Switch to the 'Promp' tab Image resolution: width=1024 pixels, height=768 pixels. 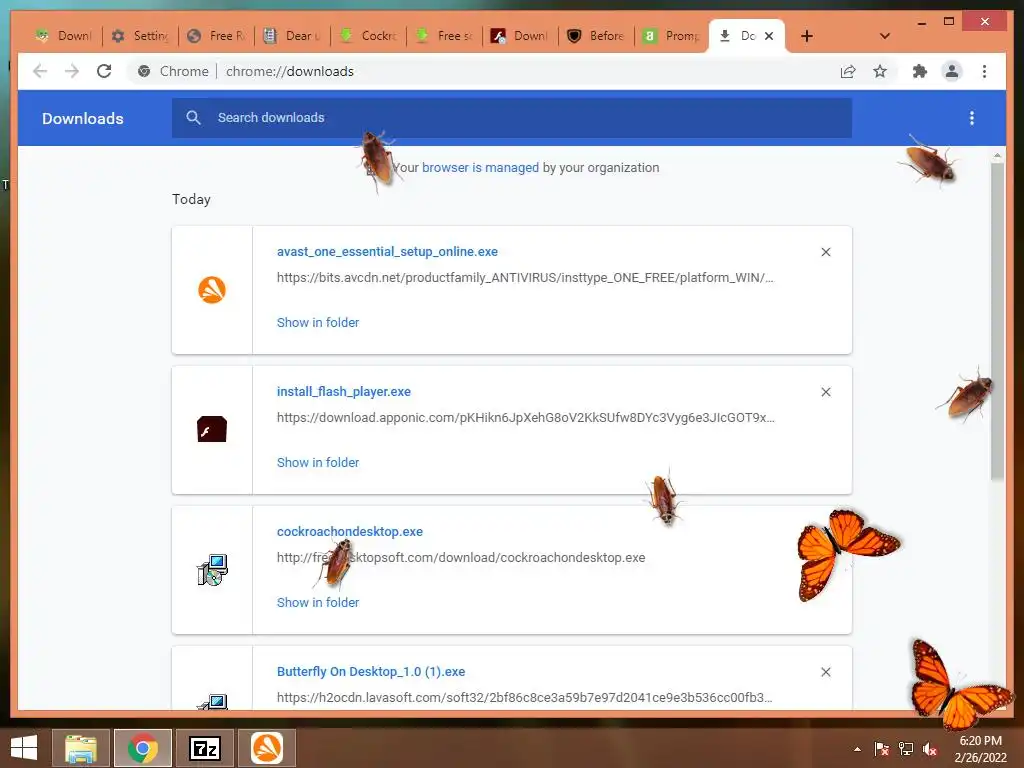672,36
